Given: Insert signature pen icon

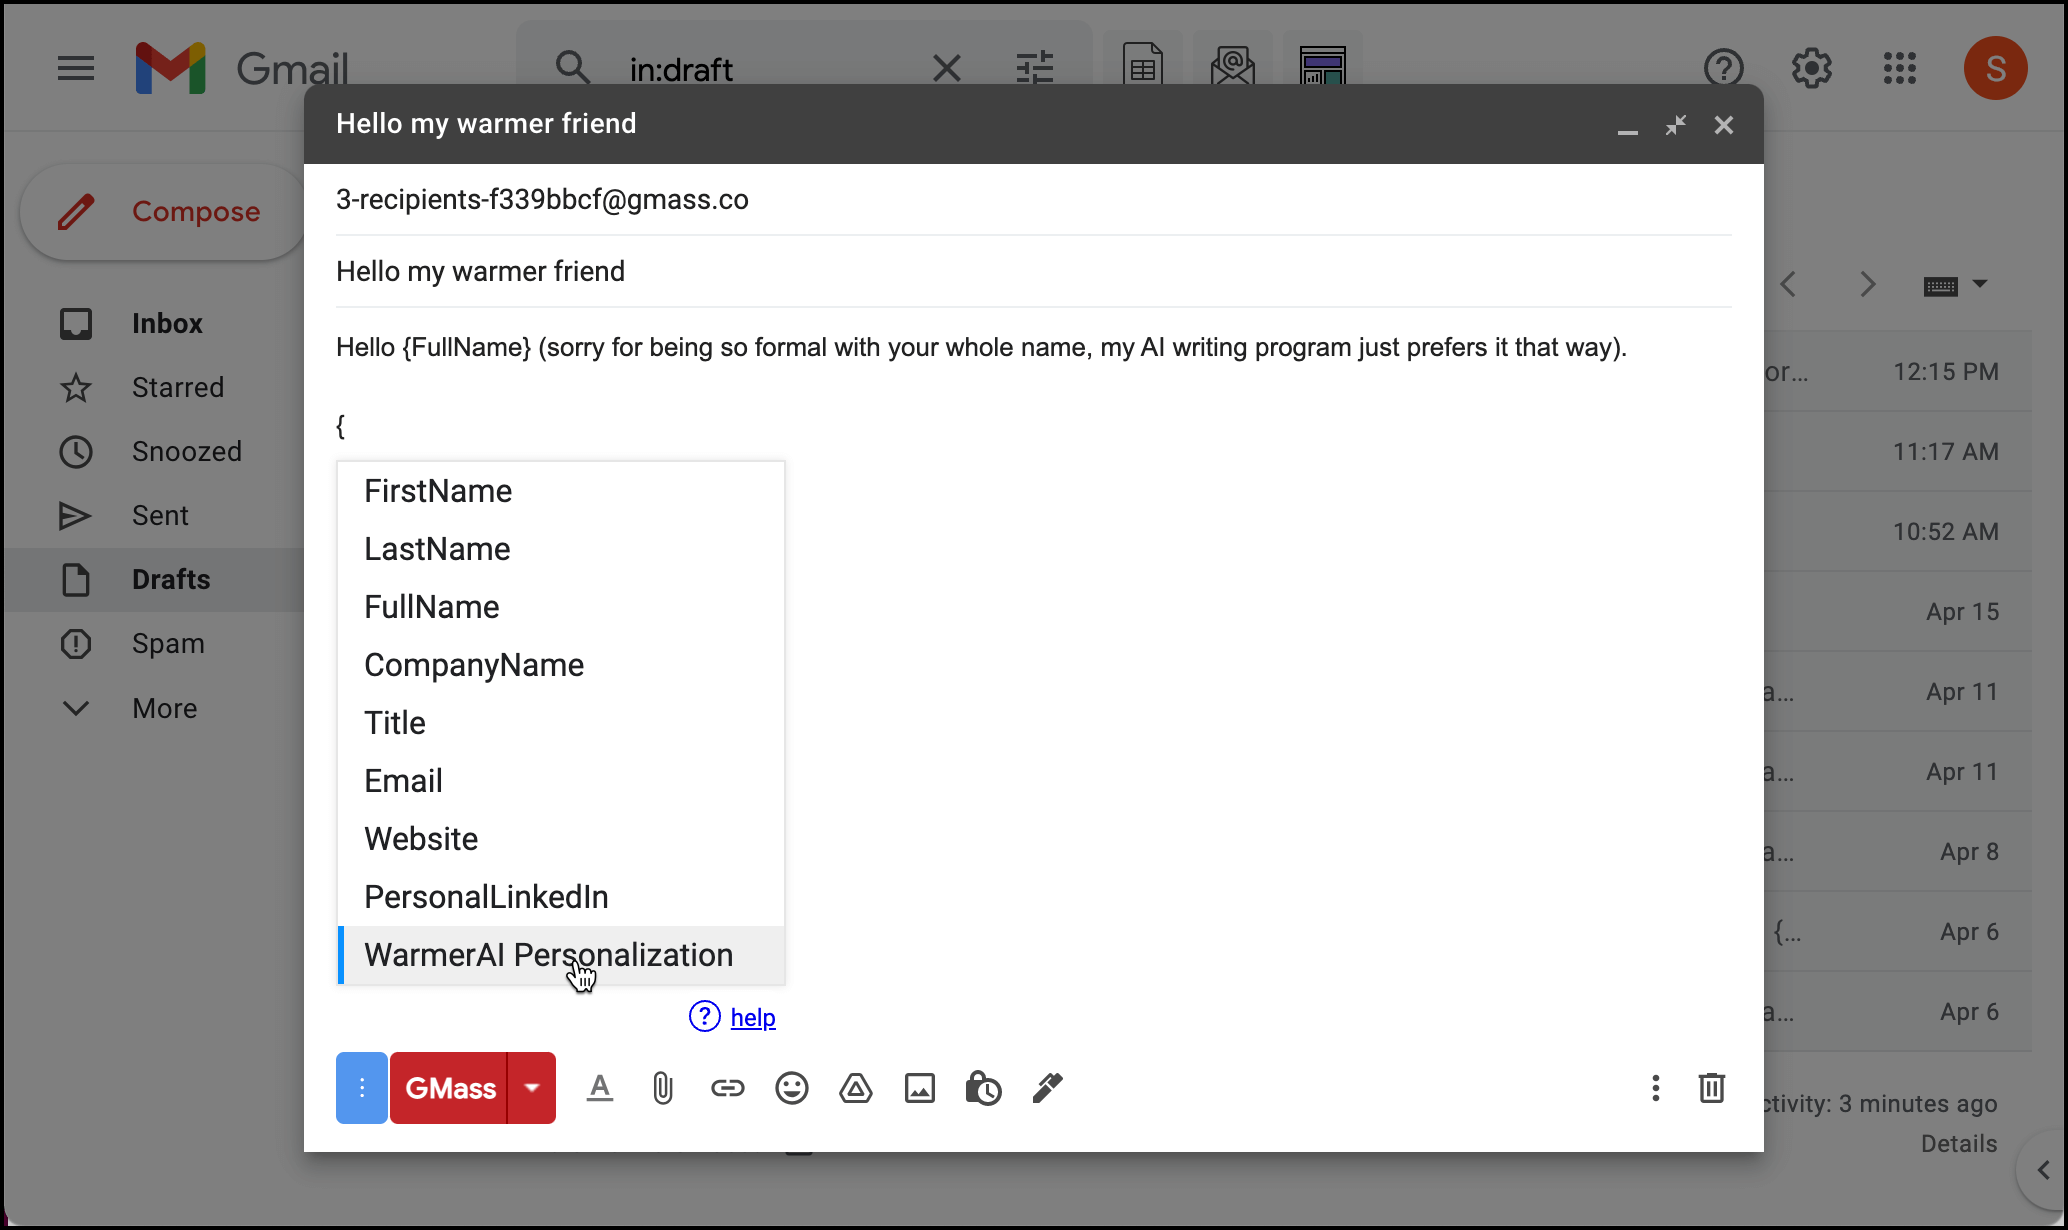Looking at the screenshot, I should point(1048,1088).
